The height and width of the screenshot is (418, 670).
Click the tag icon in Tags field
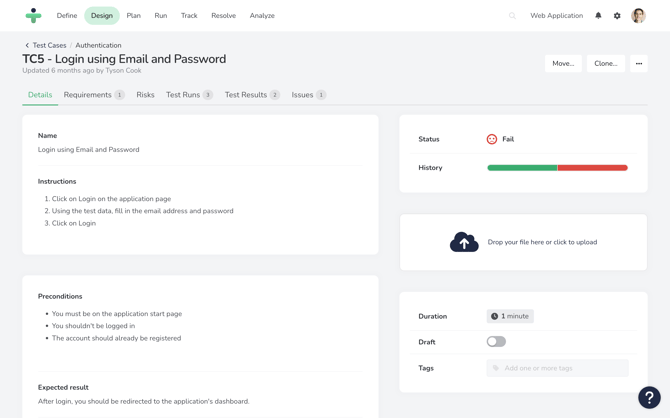click(496, 368)
